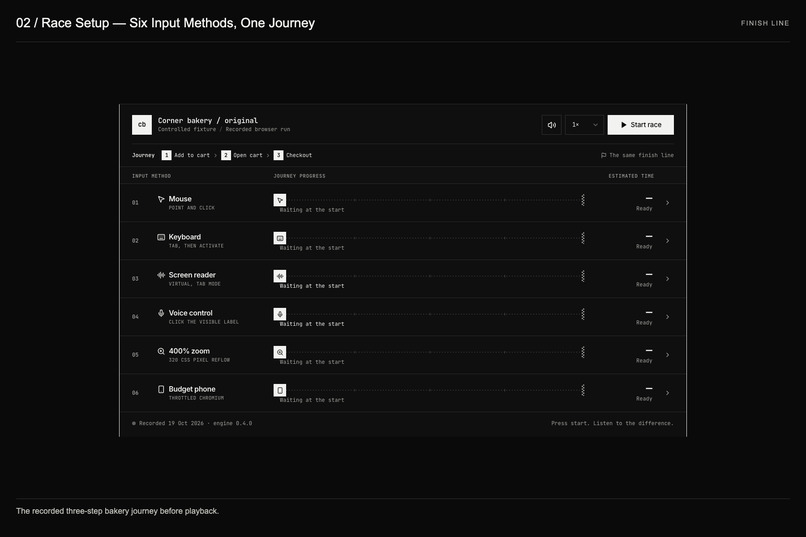806x537 pixels.
Task: Click the Screen reader racer marker on track
Action: pyautogui.click(x=280, y=276)
